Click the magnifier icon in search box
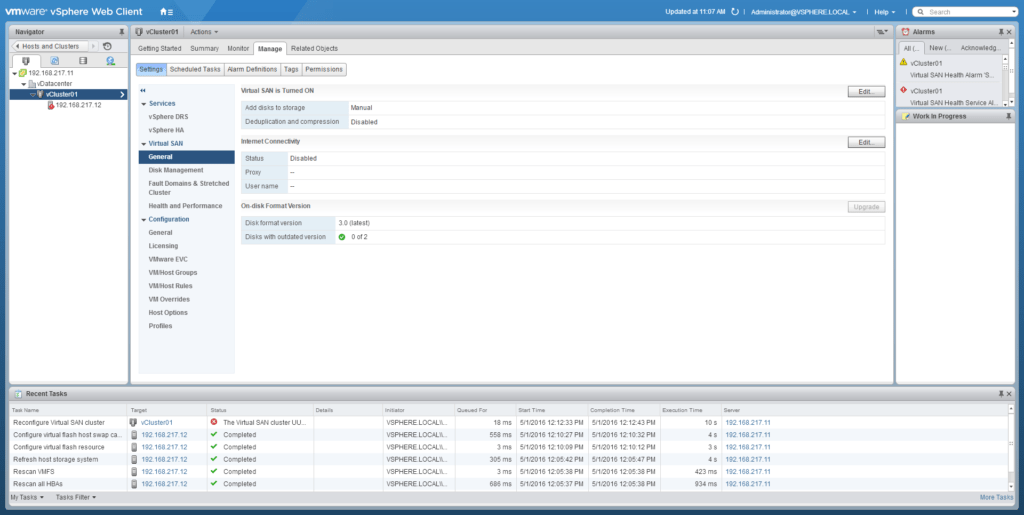The height and width of the screenshot is (515, 1024). tap(920, 12)
